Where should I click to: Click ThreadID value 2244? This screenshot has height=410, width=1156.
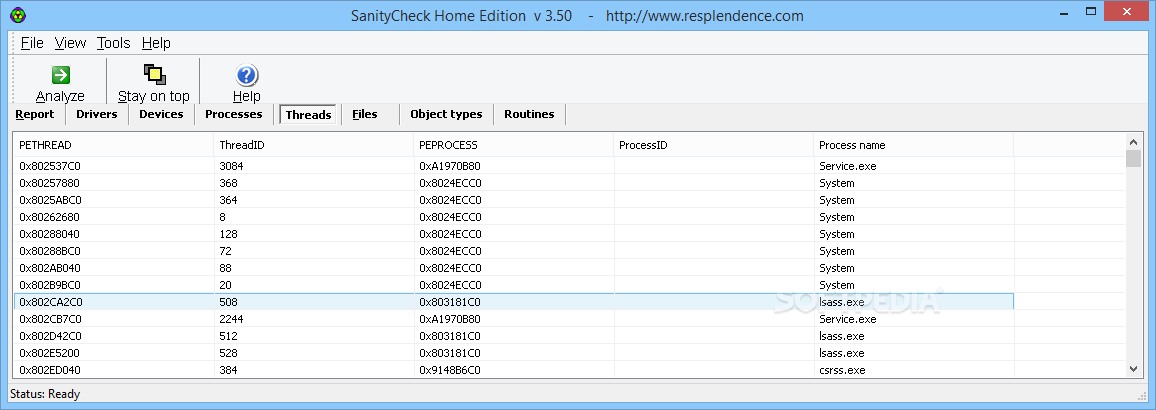(231, 319)
